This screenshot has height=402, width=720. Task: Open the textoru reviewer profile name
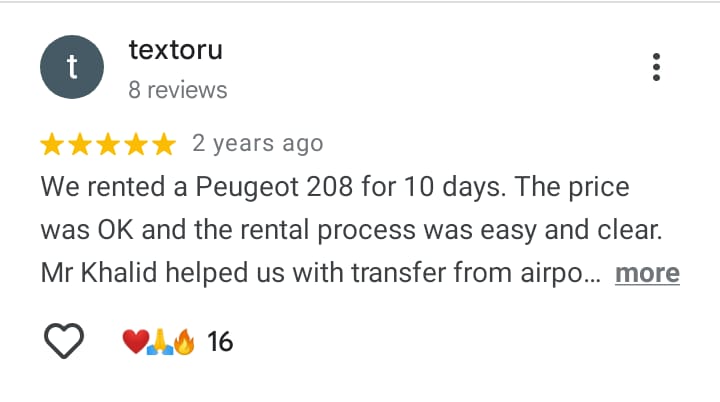[x=175, y=50]
